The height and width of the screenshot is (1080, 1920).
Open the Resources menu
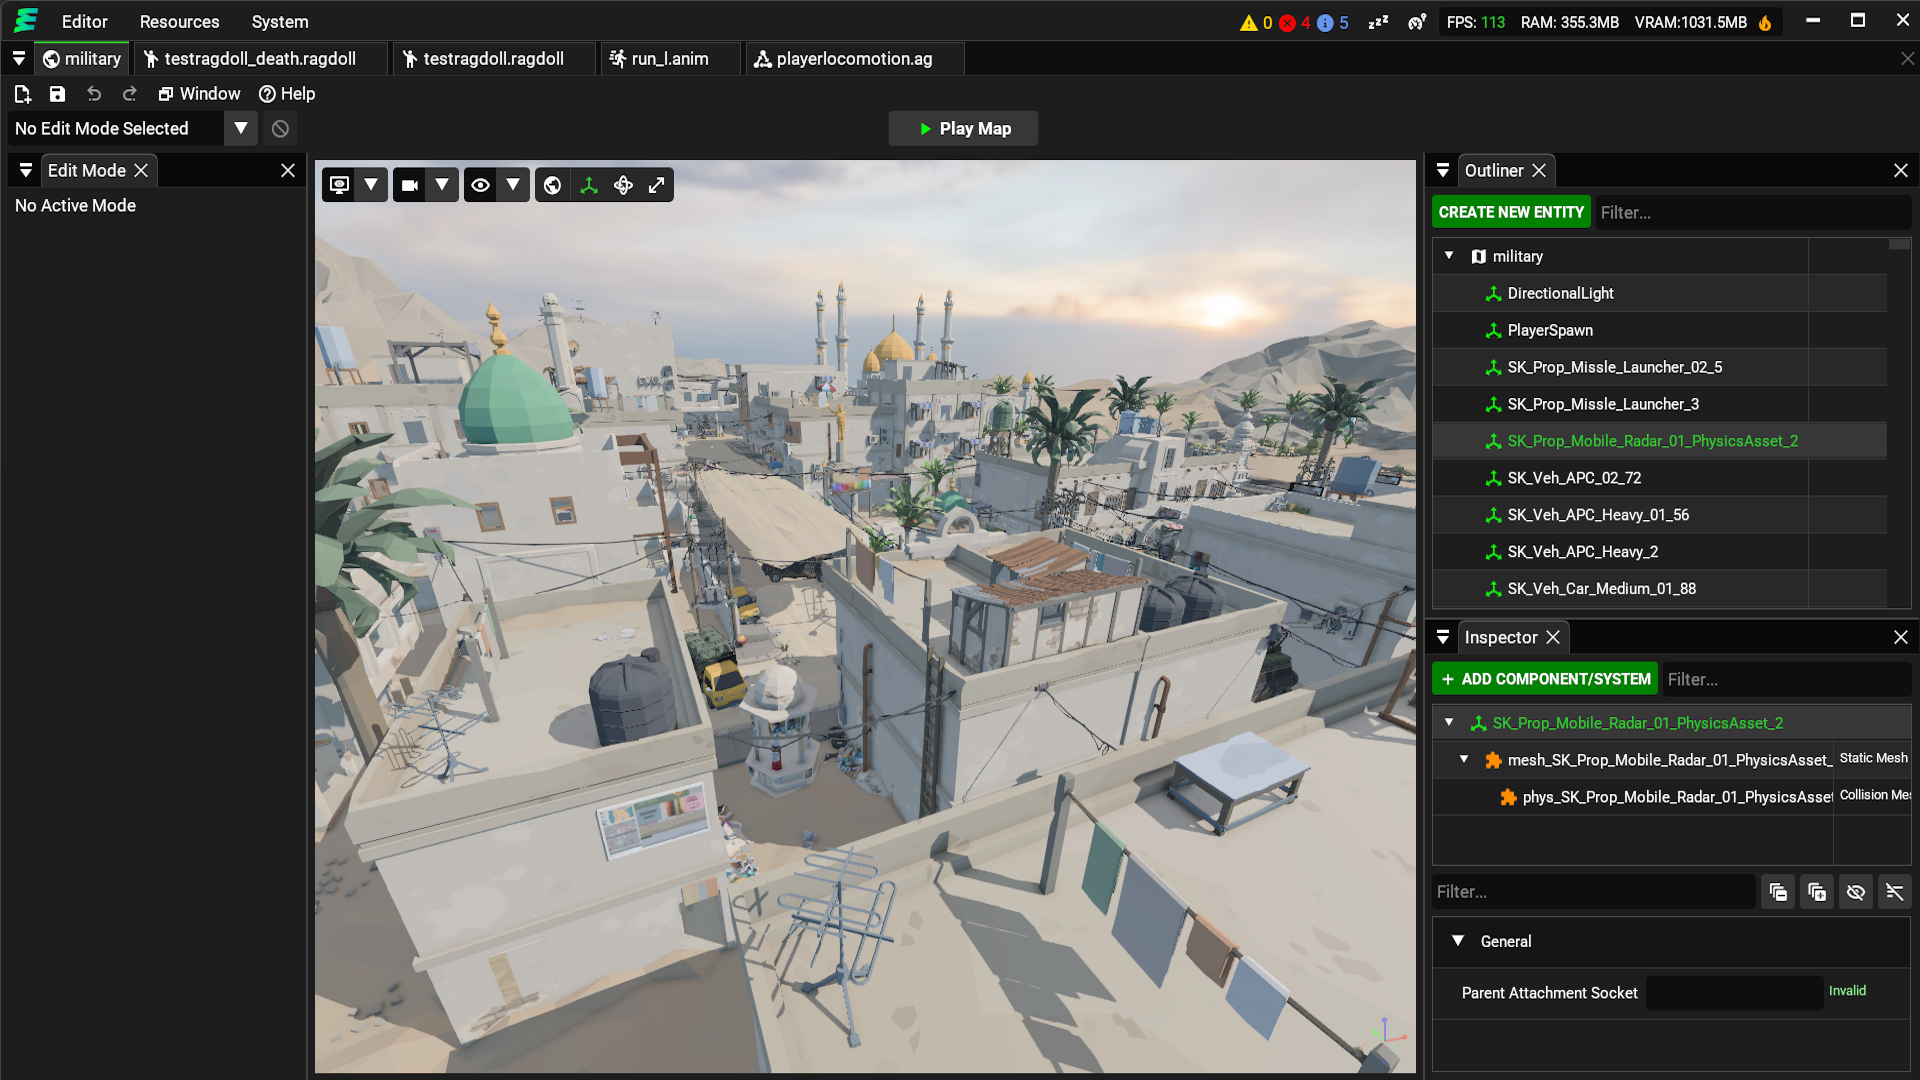[x=179, y=22]
